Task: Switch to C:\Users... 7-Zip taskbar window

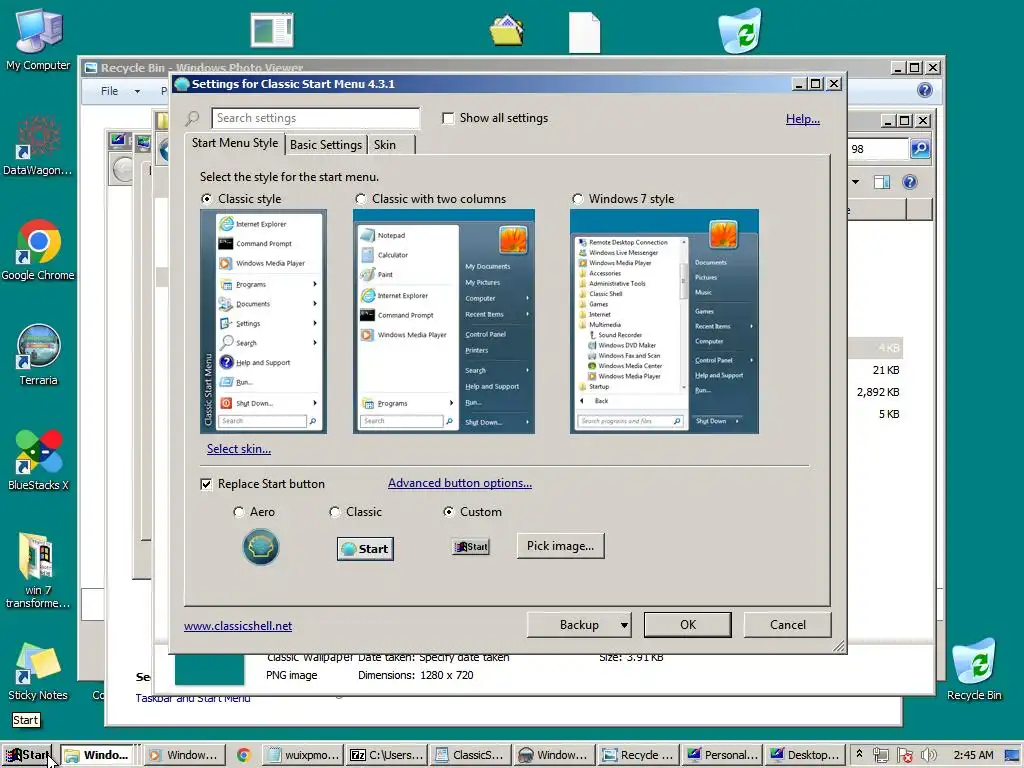Action: 387,755
